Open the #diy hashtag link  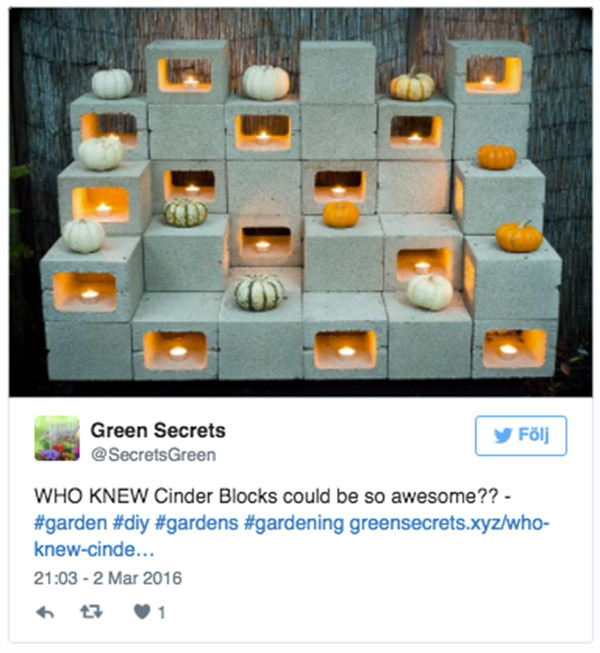[131, 523]
